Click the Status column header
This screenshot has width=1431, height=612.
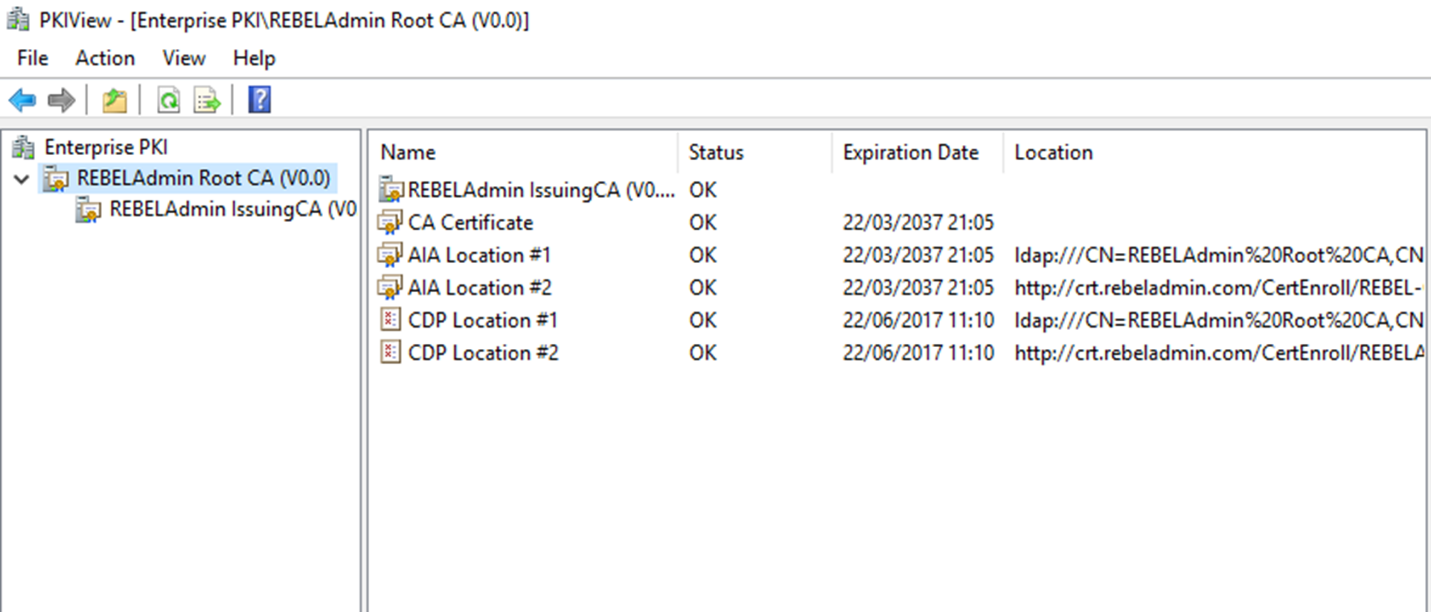(x=754, y=152)
